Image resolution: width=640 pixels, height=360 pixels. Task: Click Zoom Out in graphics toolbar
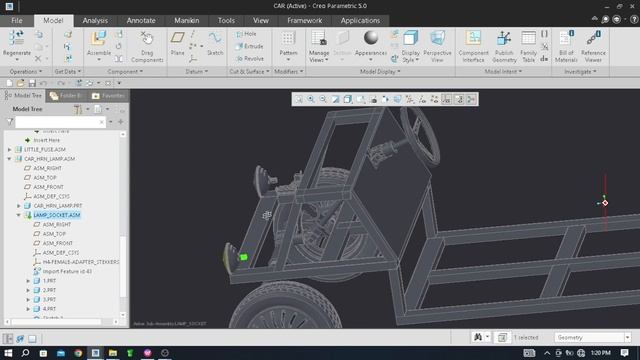(x=323, y=99)
